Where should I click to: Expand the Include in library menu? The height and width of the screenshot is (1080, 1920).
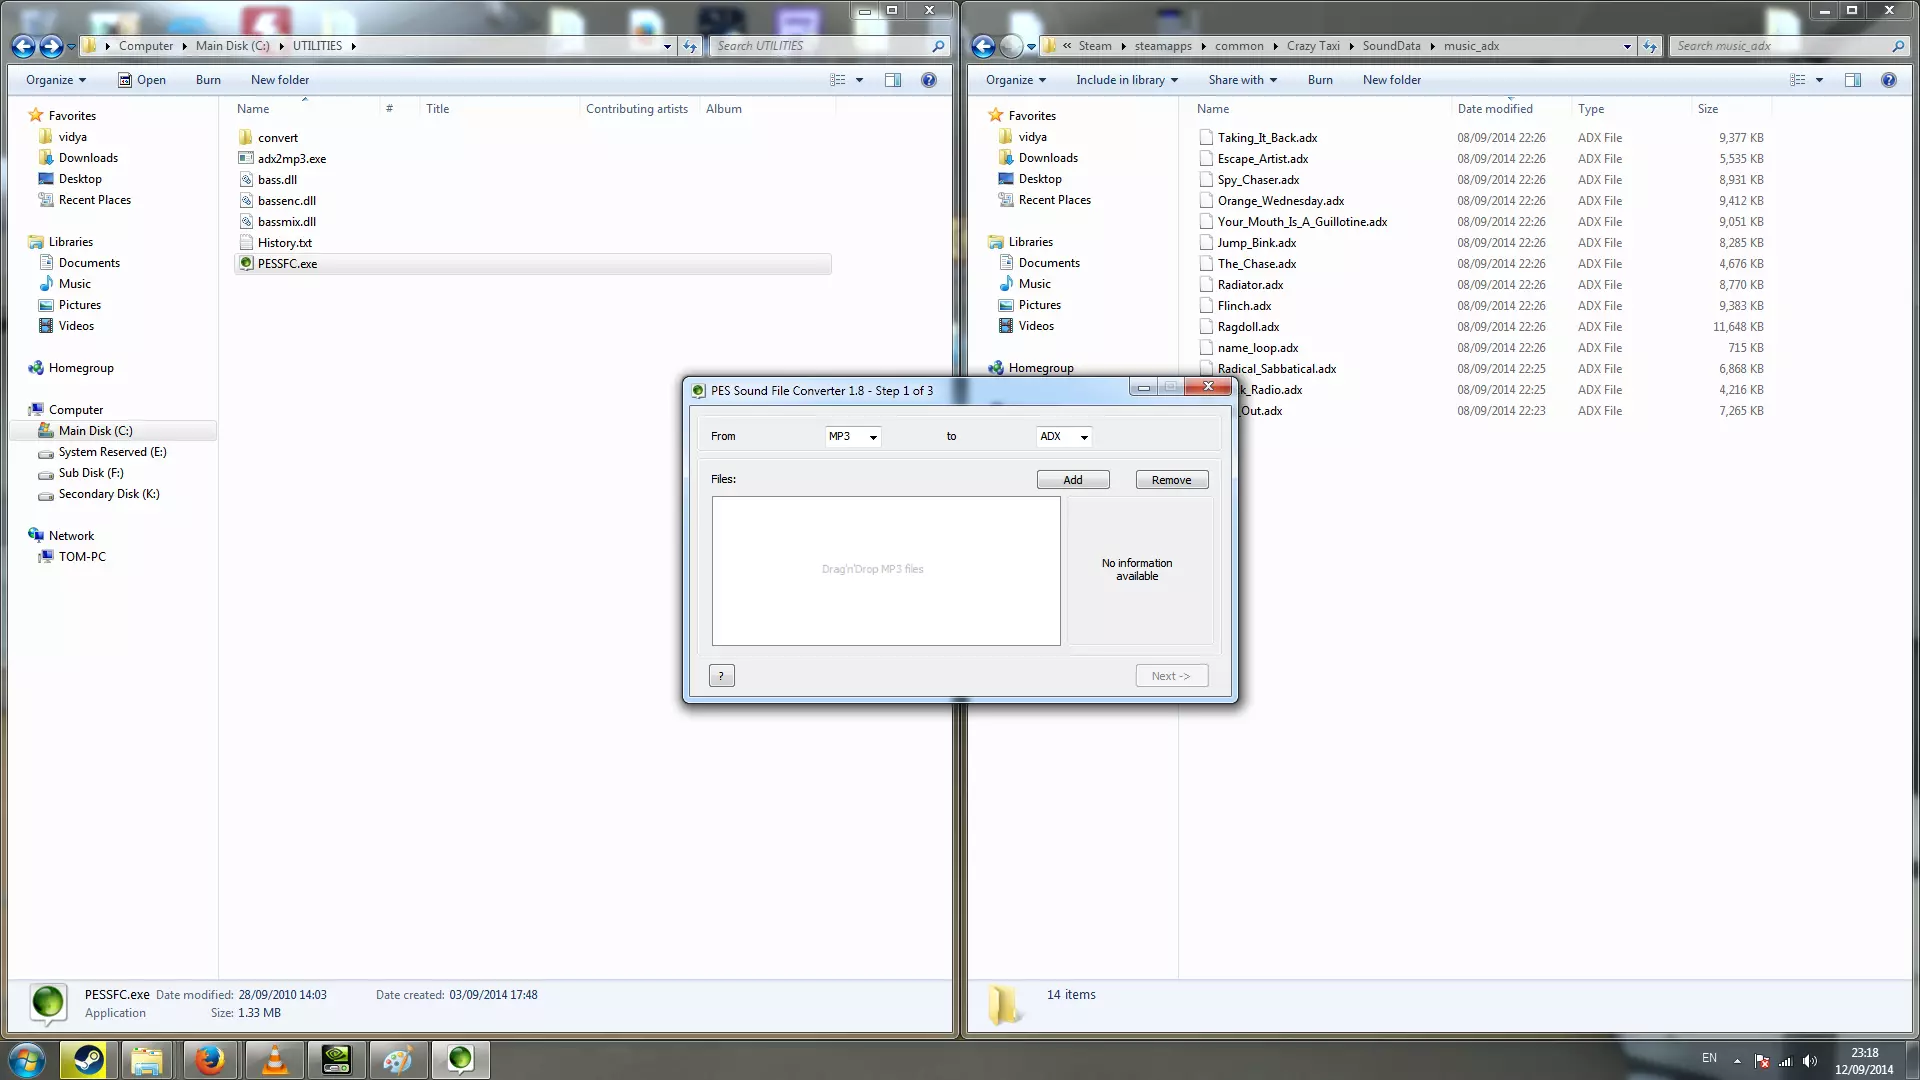click(x=1127, y=80)
